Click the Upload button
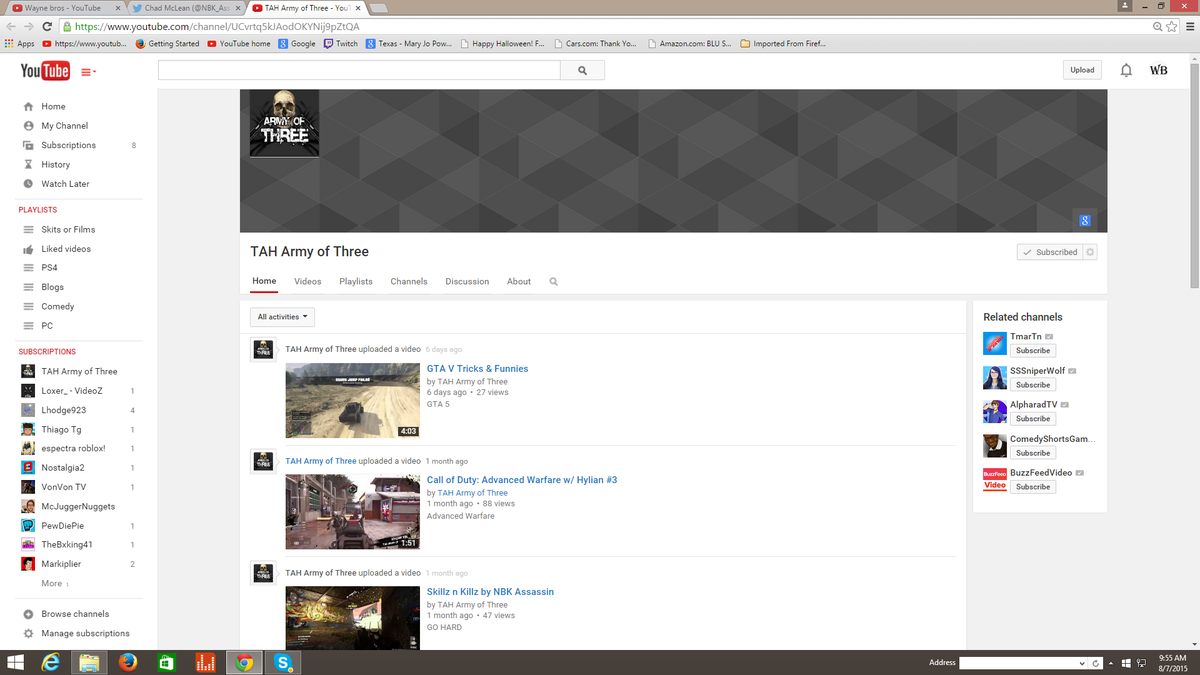This screenshot has height=675, width=1200. [1082, 70]
